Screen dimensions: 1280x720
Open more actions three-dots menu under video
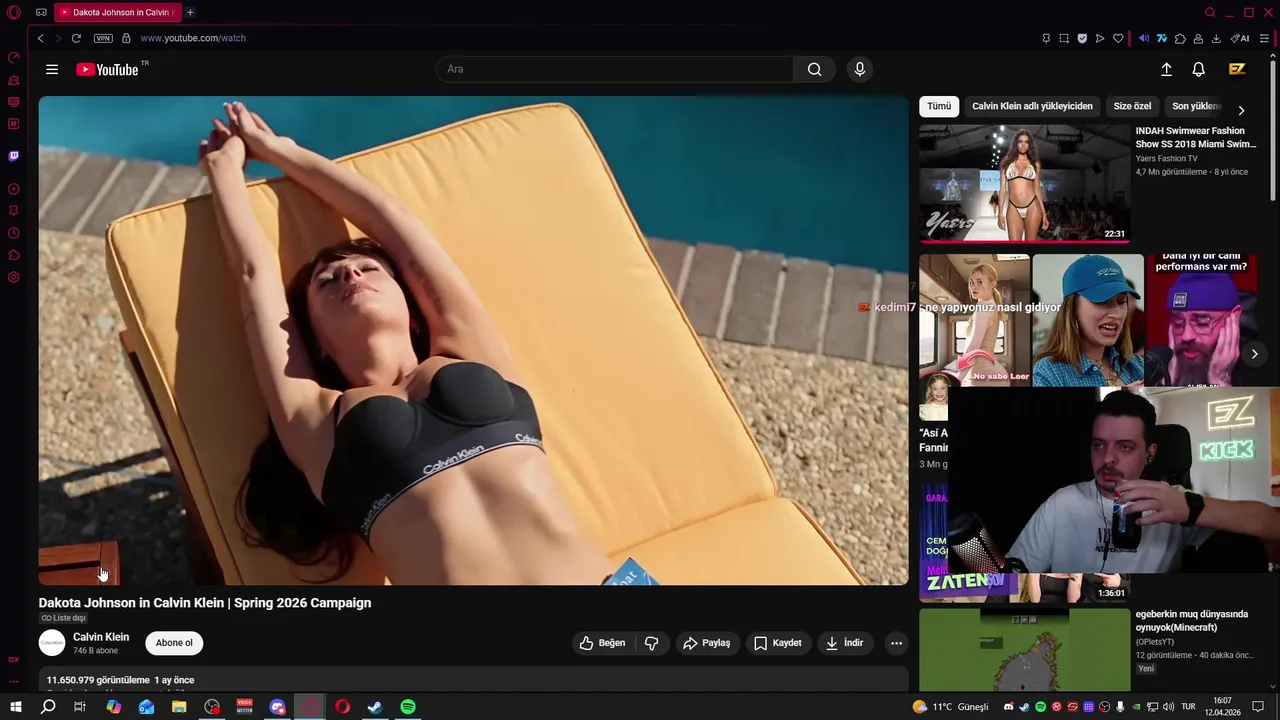click(896, 643)
